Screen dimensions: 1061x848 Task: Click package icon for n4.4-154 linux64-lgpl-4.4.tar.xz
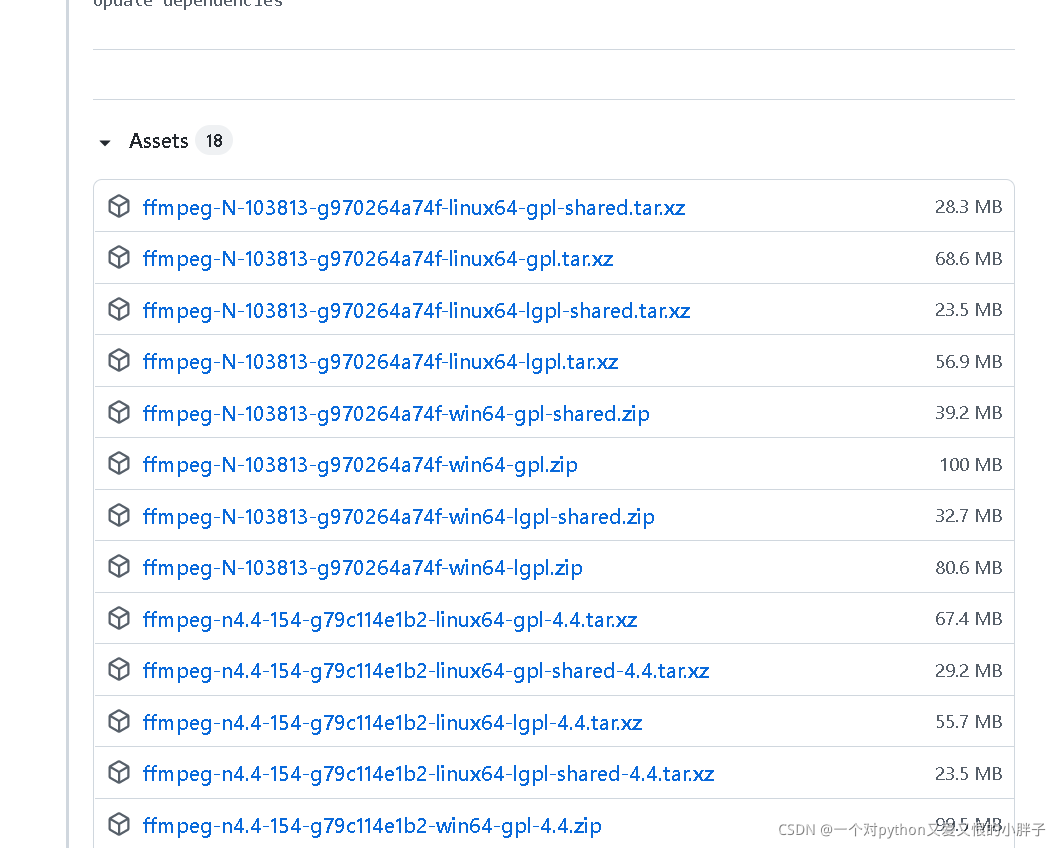(119, 721)
